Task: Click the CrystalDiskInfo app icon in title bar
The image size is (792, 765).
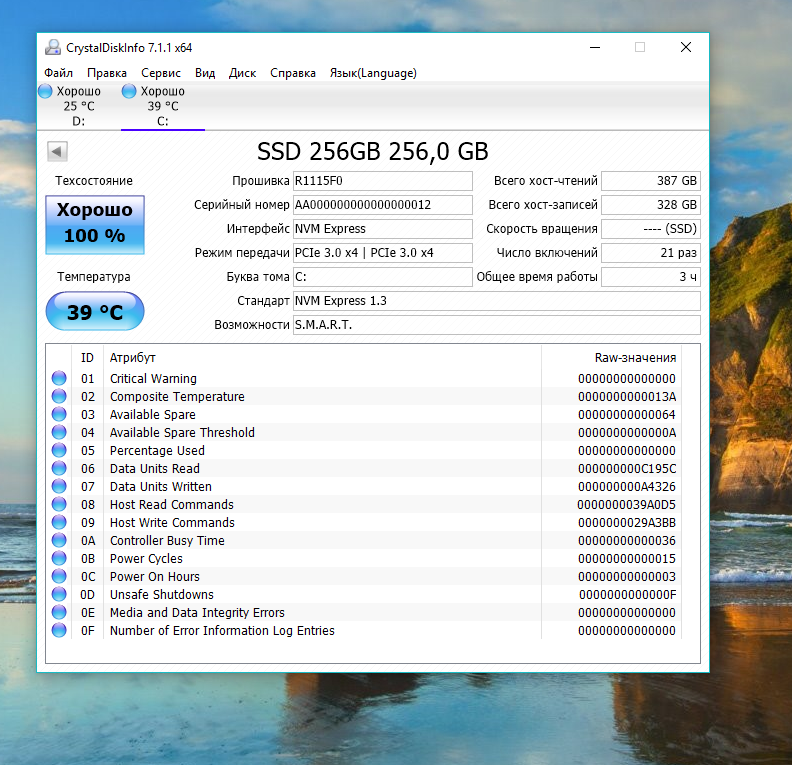Action: coord(53,47)
